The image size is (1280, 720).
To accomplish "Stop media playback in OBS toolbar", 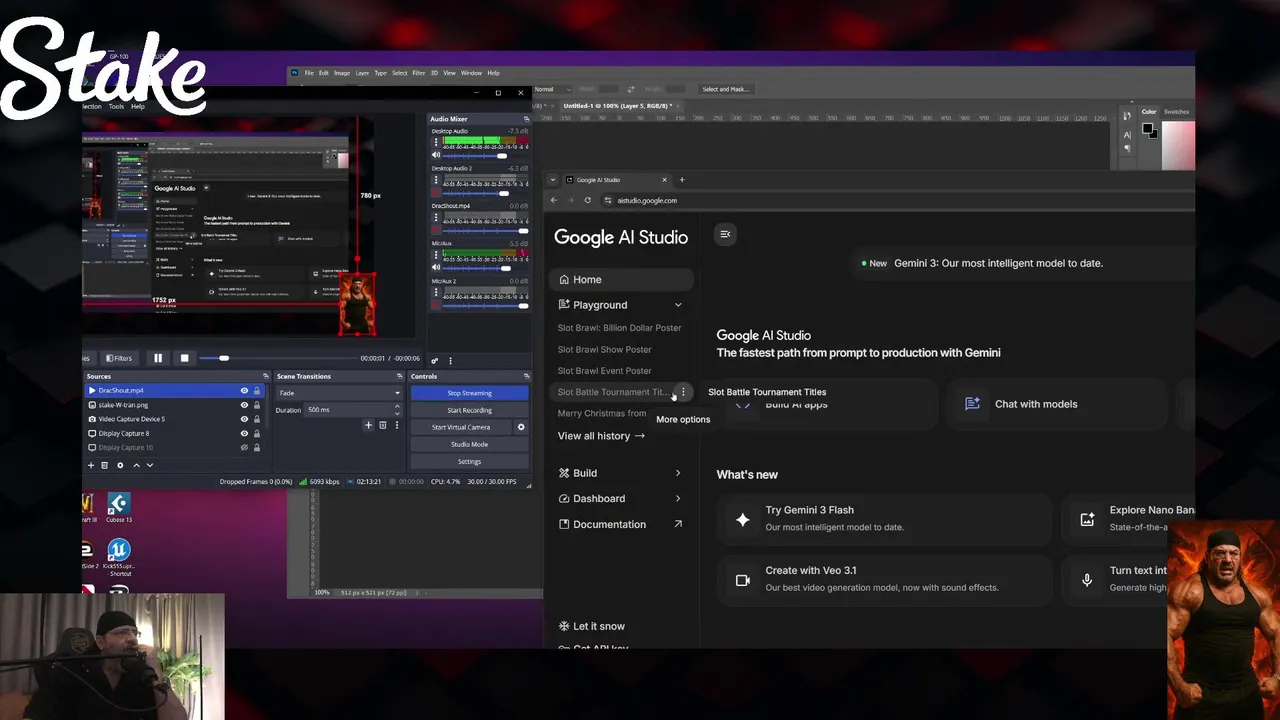I will click(184, 358).
